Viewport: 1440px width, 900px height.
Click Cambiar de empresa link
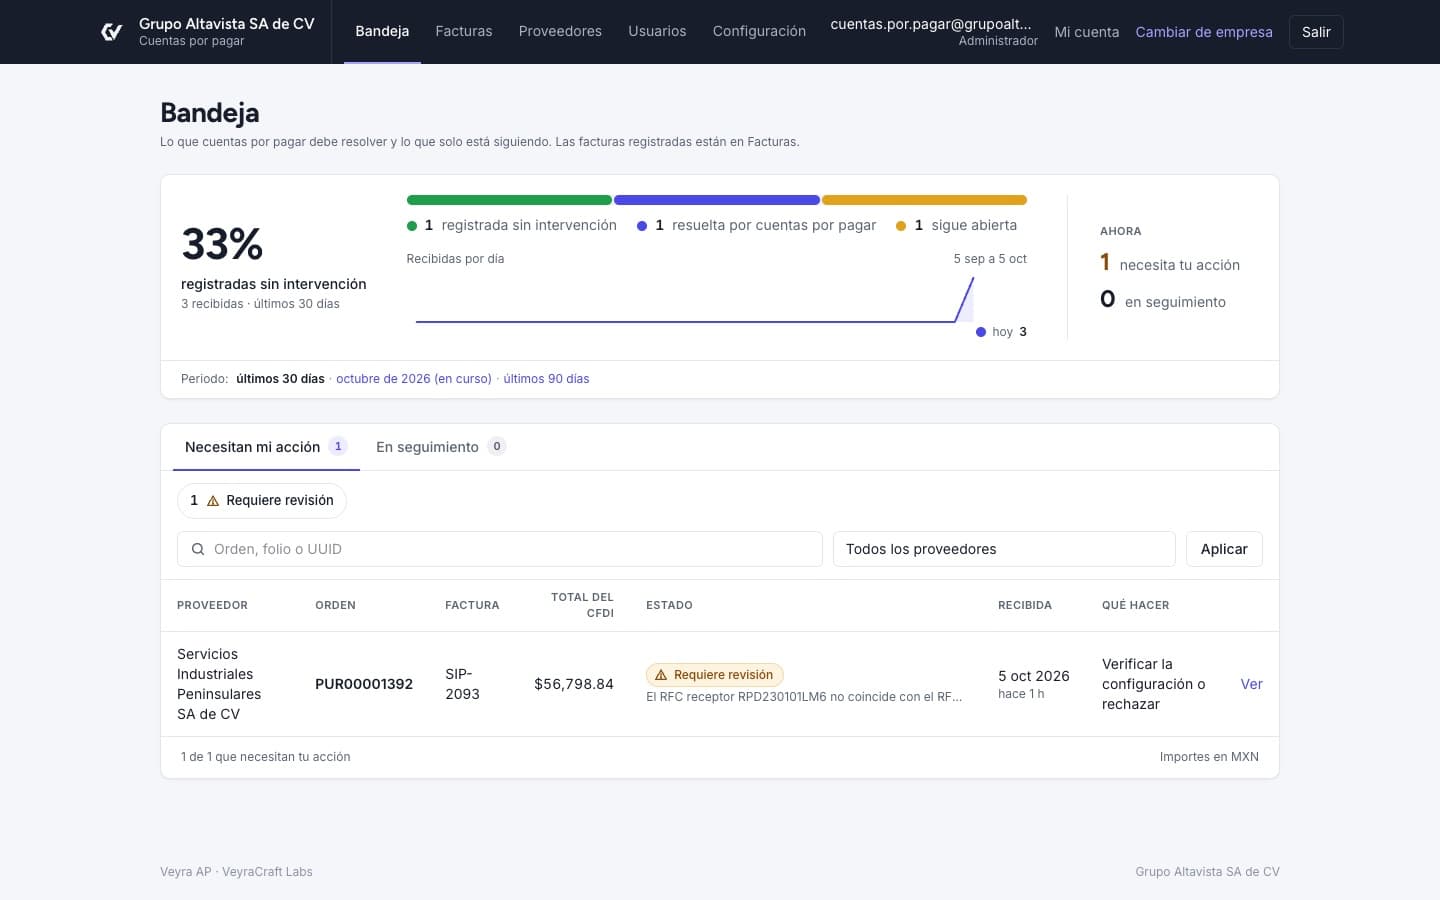pos(1204,32)
